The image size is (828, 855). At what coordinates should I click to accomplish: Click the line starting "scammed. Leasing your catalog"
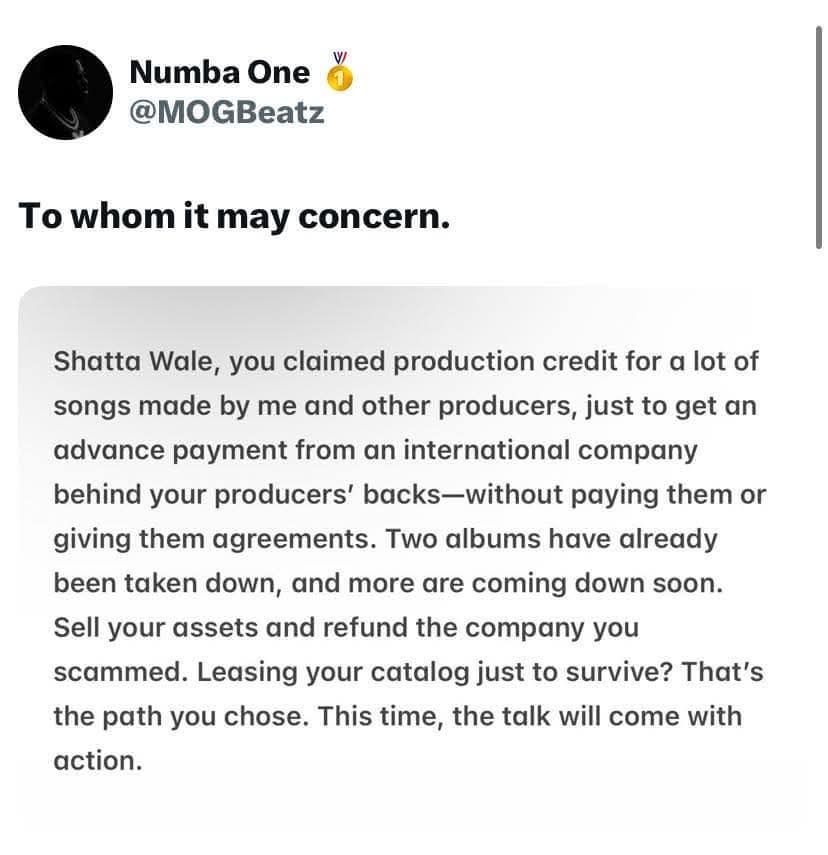point(409,672)
